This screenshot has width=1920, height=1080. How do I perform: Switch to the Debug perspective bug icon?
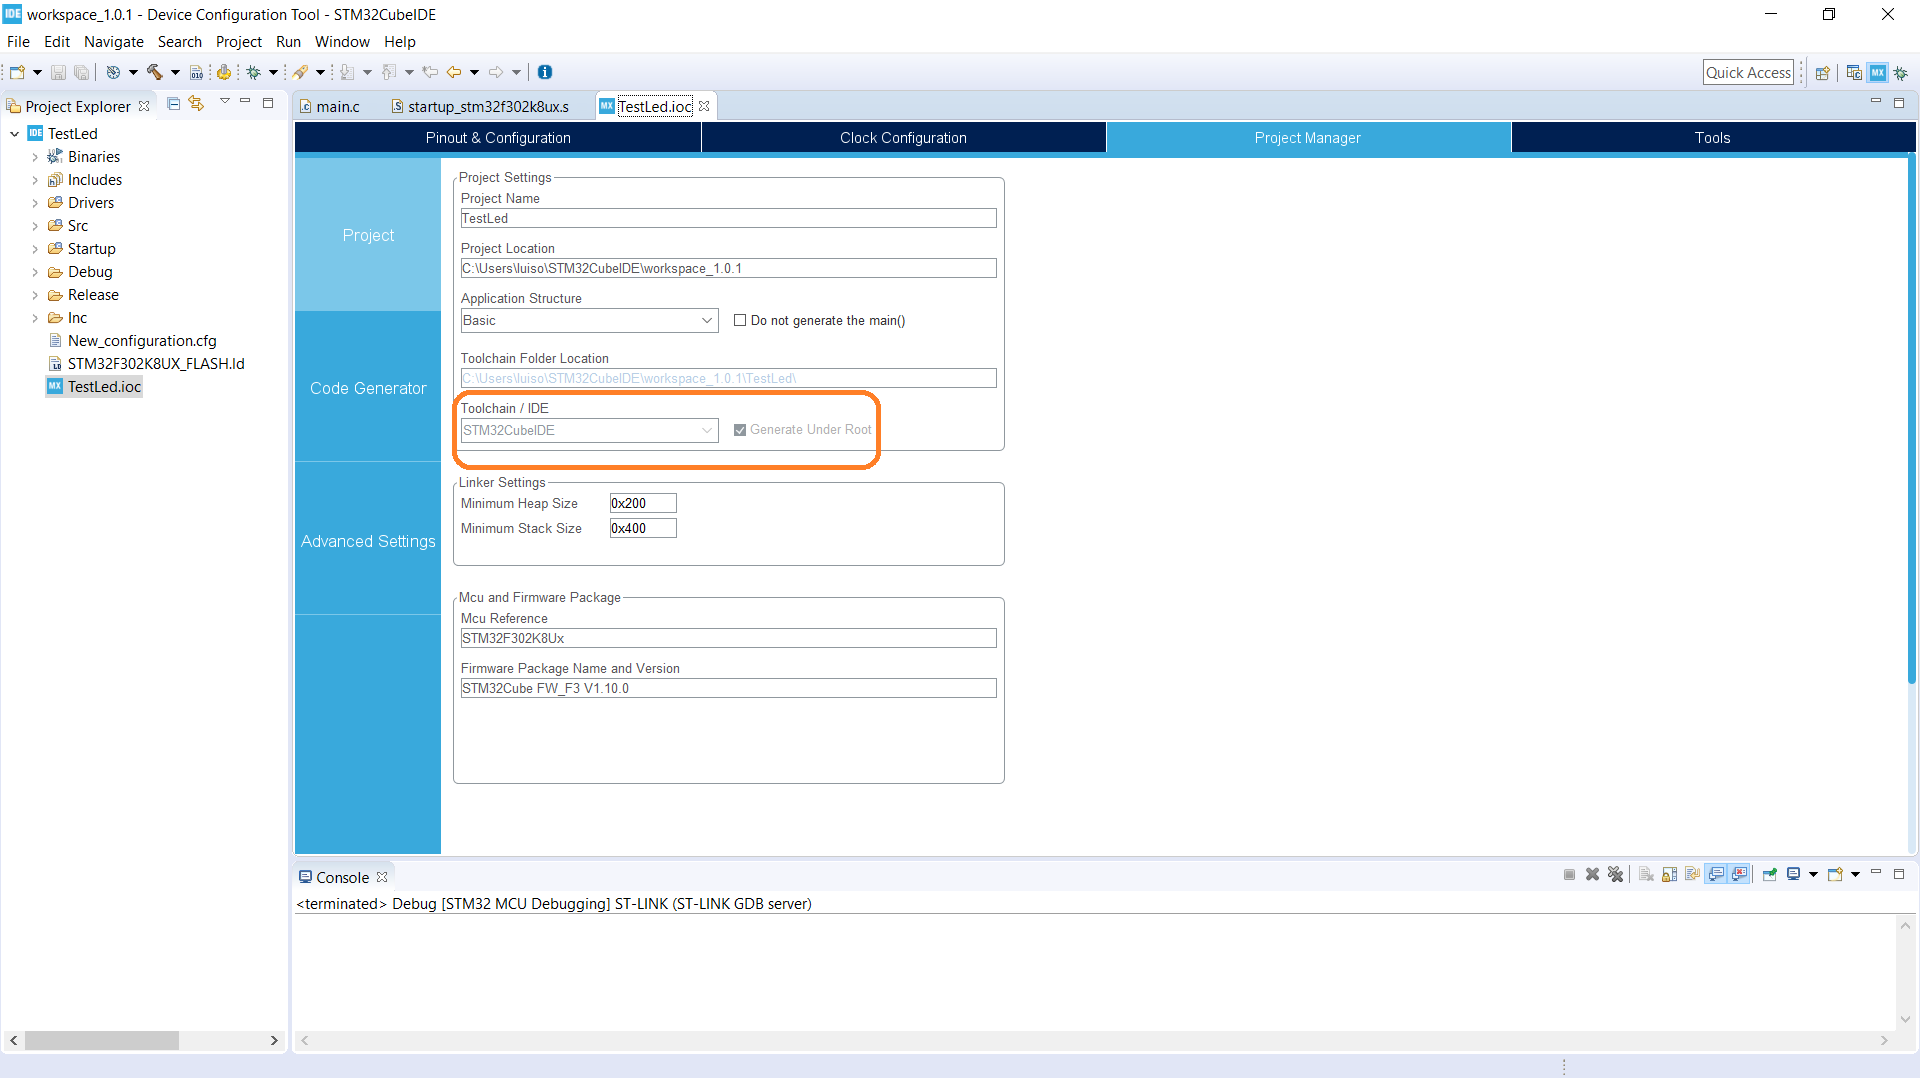1900,73
